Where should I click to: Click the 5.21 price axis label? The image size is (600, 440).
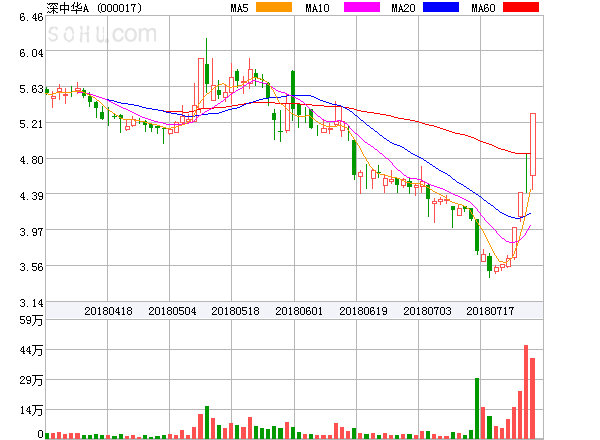[x=31, y=124]
